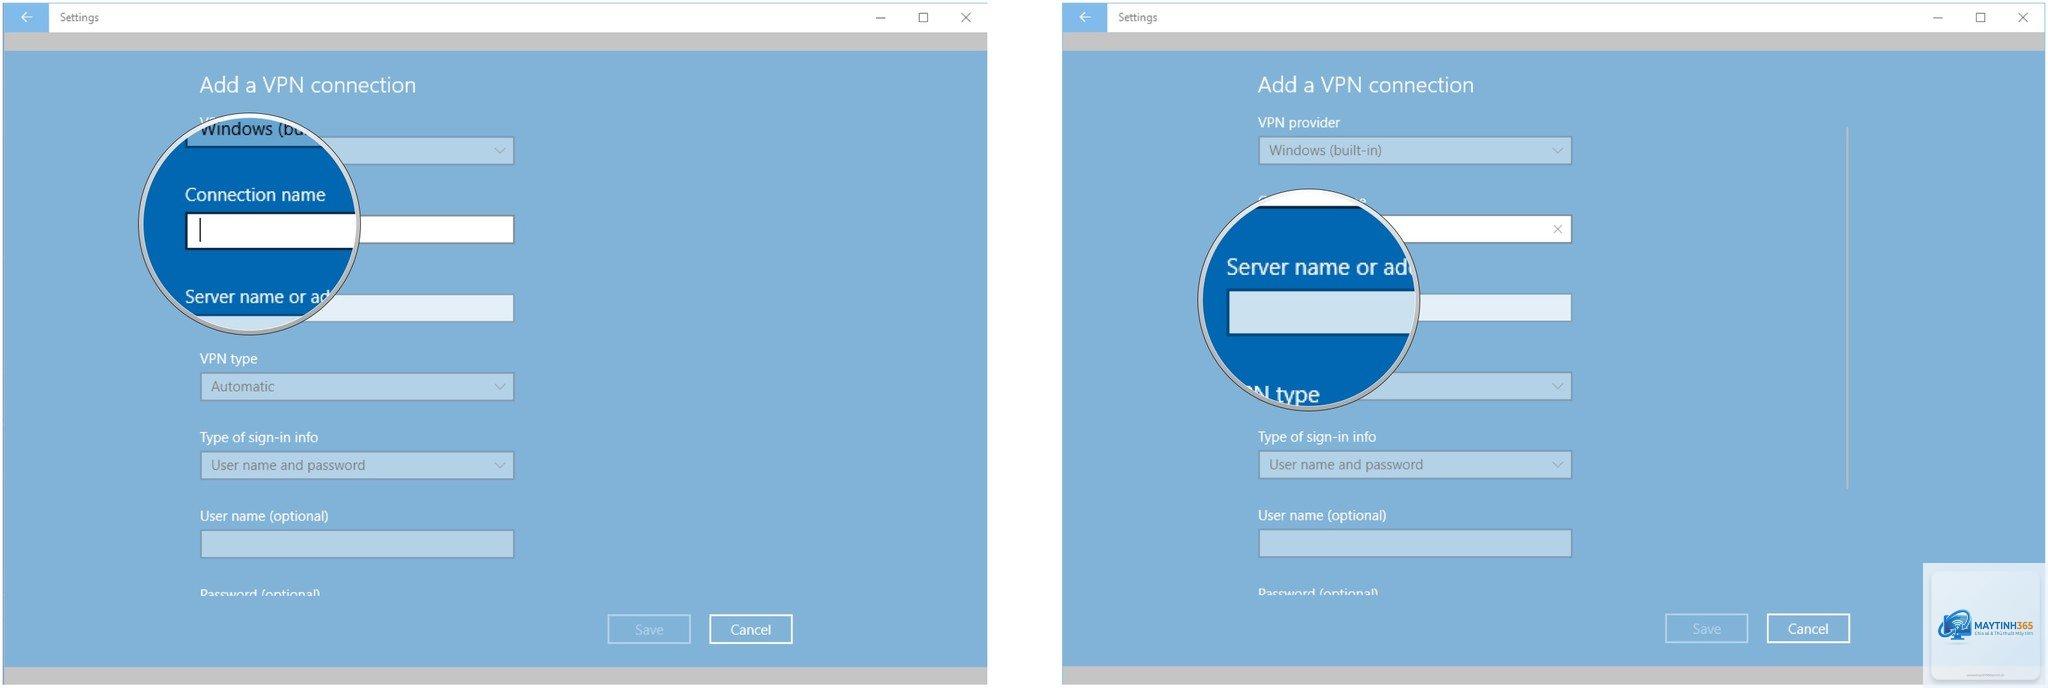
Task: Click vertical scrollbar in right window
Action: click(1847, 307)
